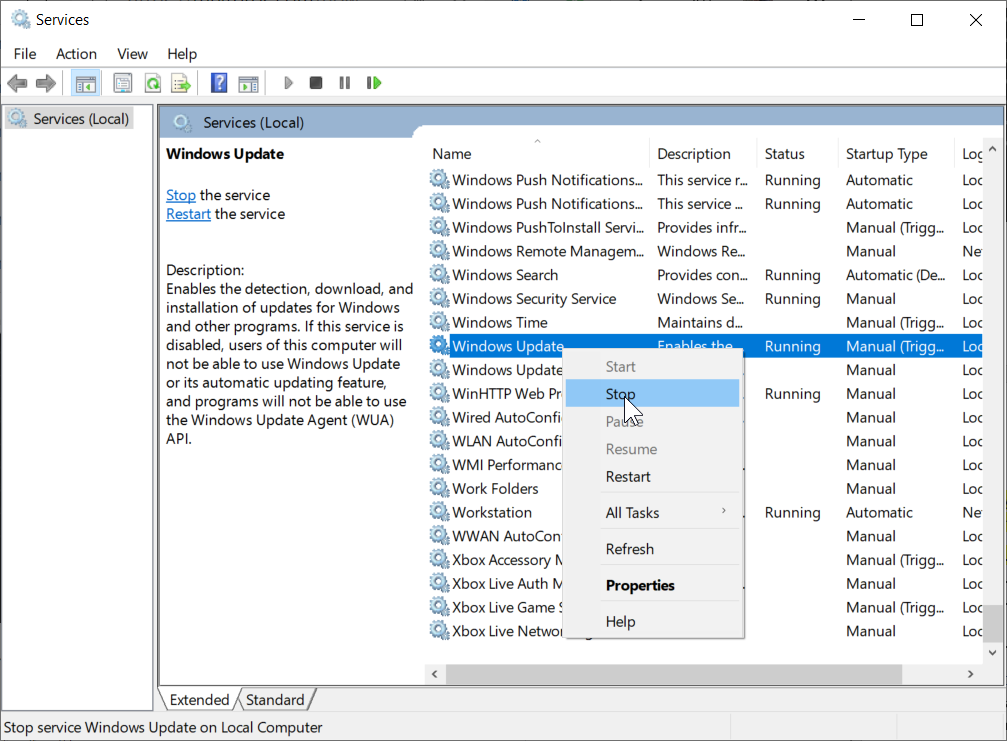Image resolution: width=1007 pixels, height=741 pixels.
Task: Sort by the Description column header
Action: [x=703, y=153]
